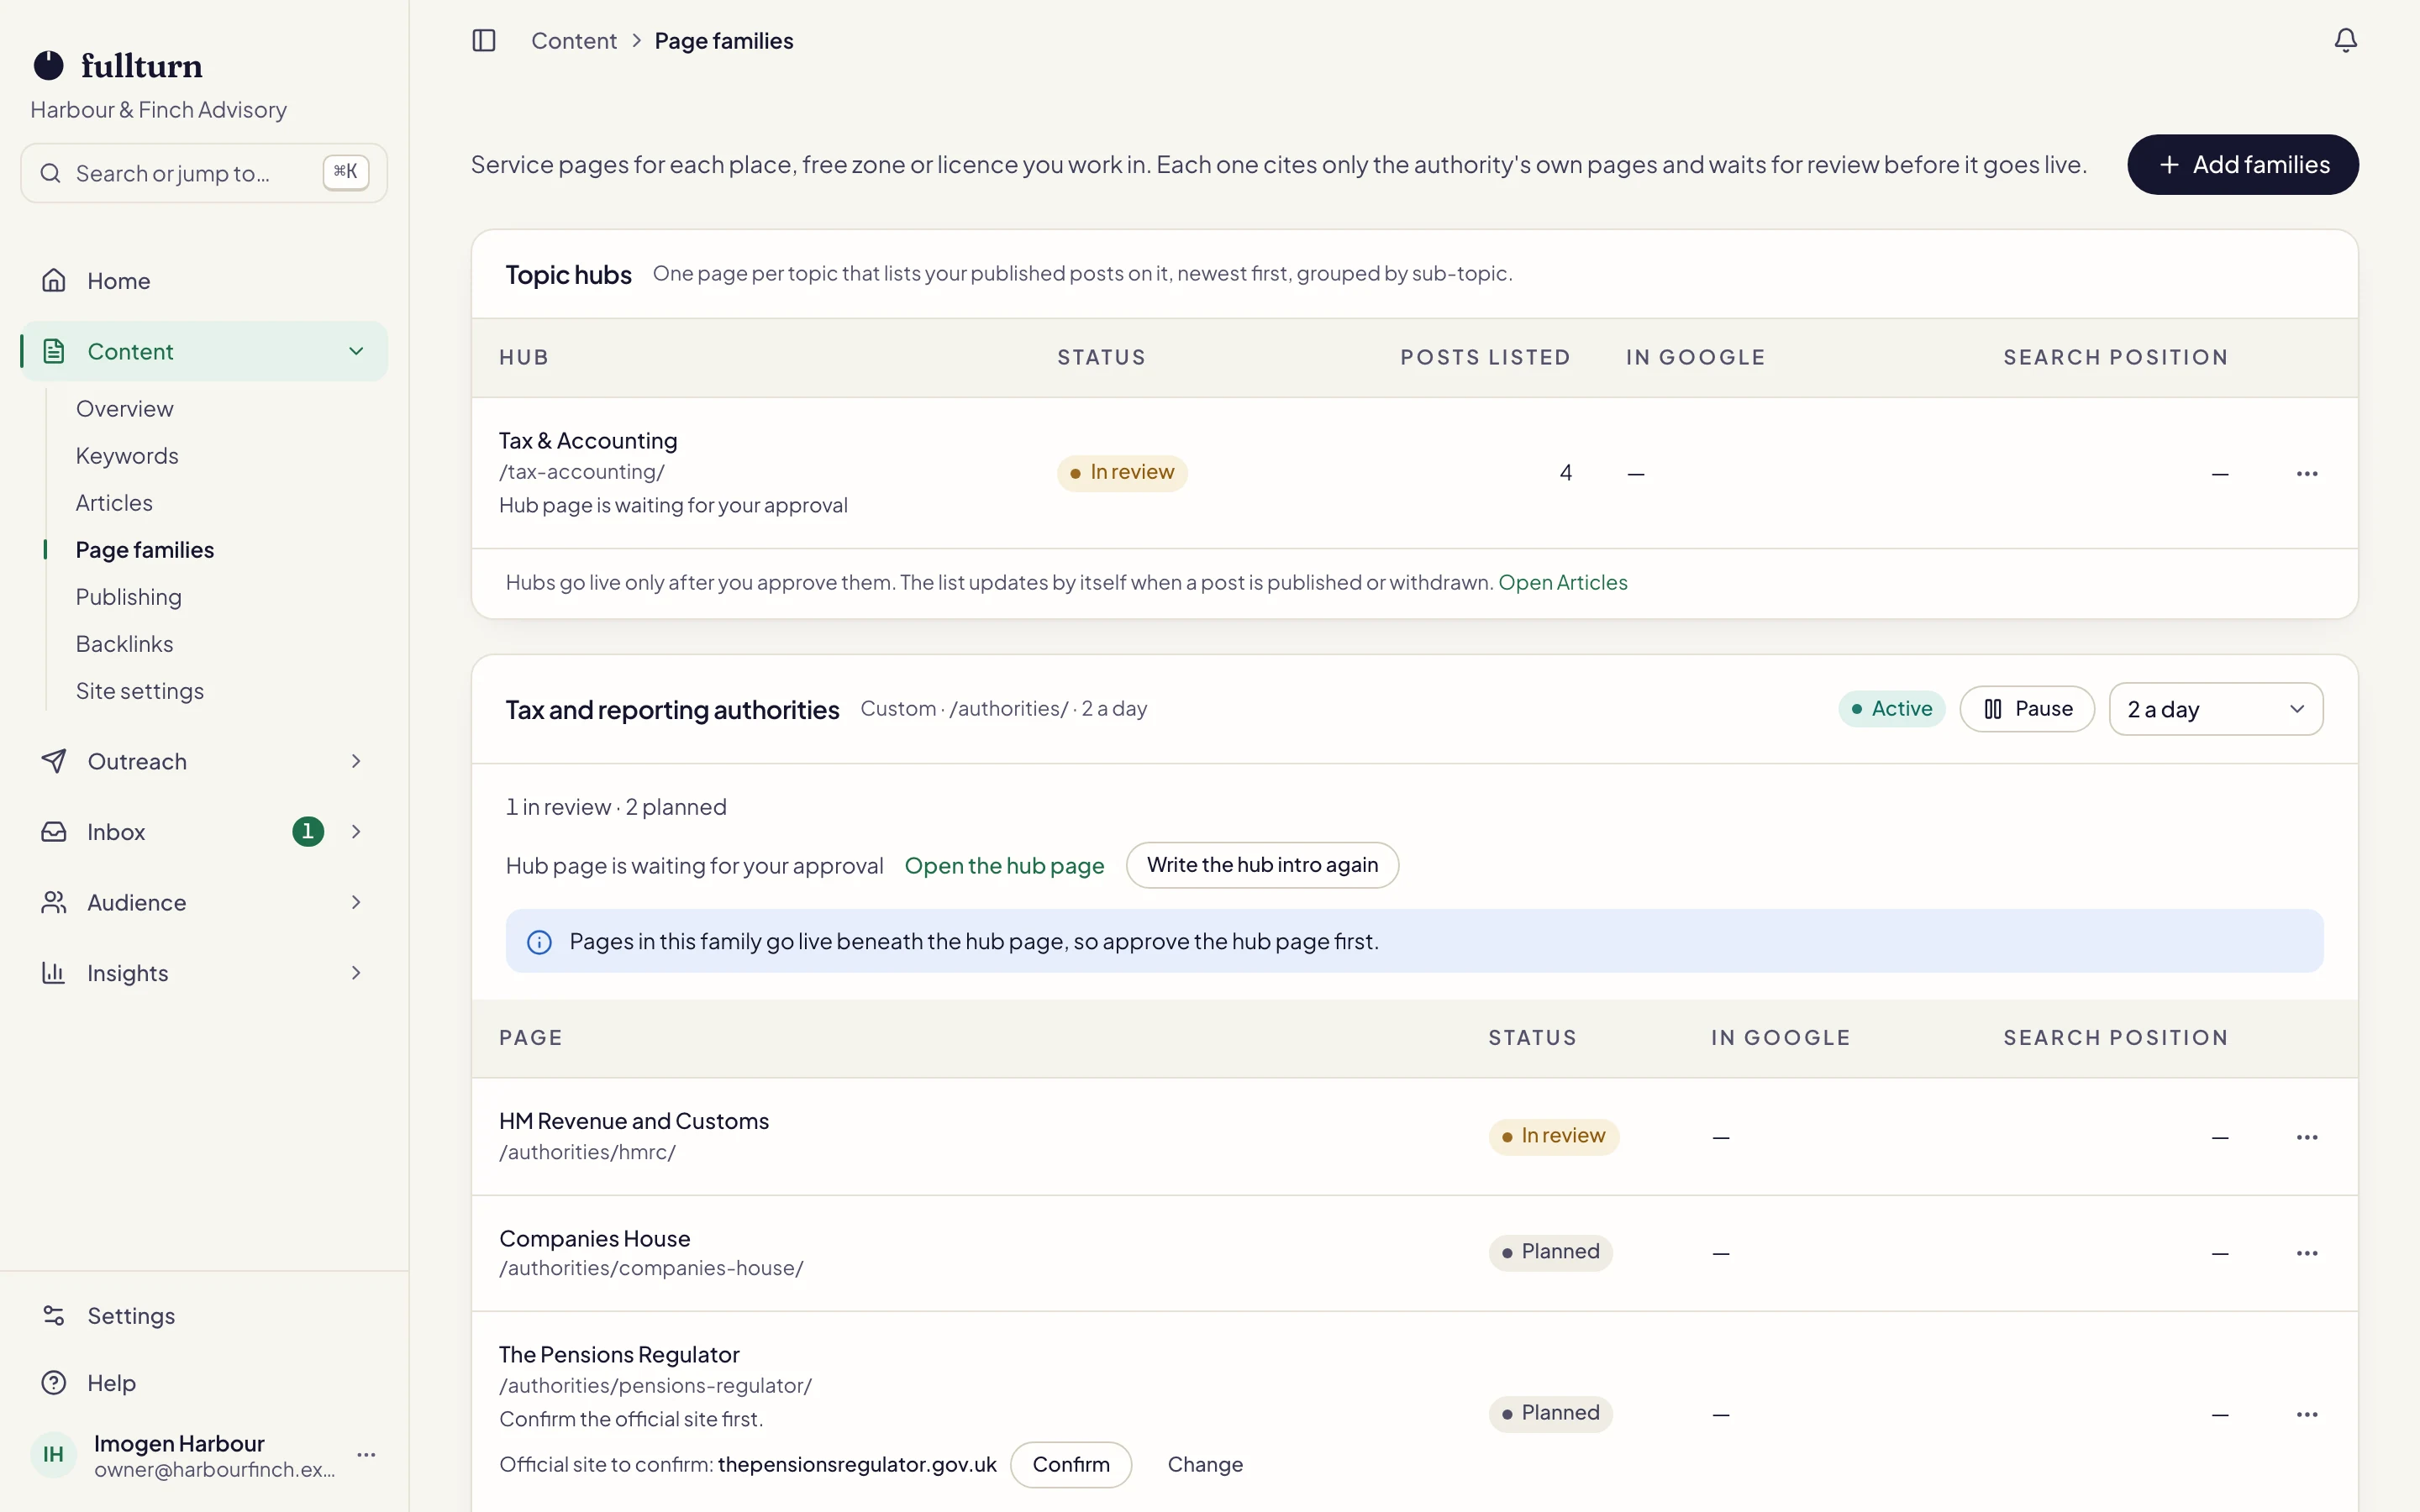Click the In review badge for Tax & Accounting
This screenshot has width=2420, height=1512.
click(x=1122, y=473)
